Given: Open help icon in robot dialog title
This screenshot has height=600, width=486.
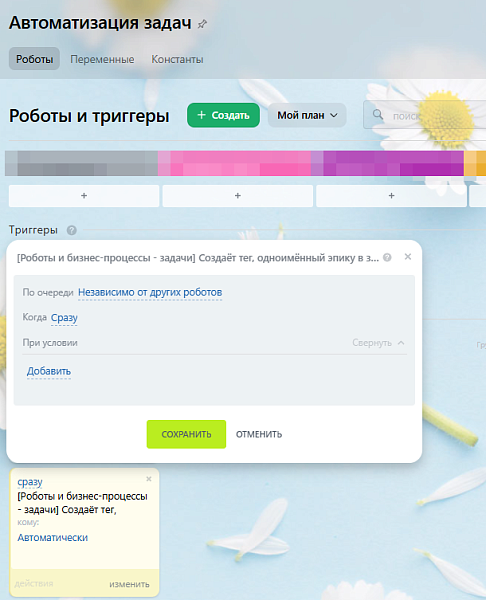Looking at the screenshot, I should tap(387, 258).
